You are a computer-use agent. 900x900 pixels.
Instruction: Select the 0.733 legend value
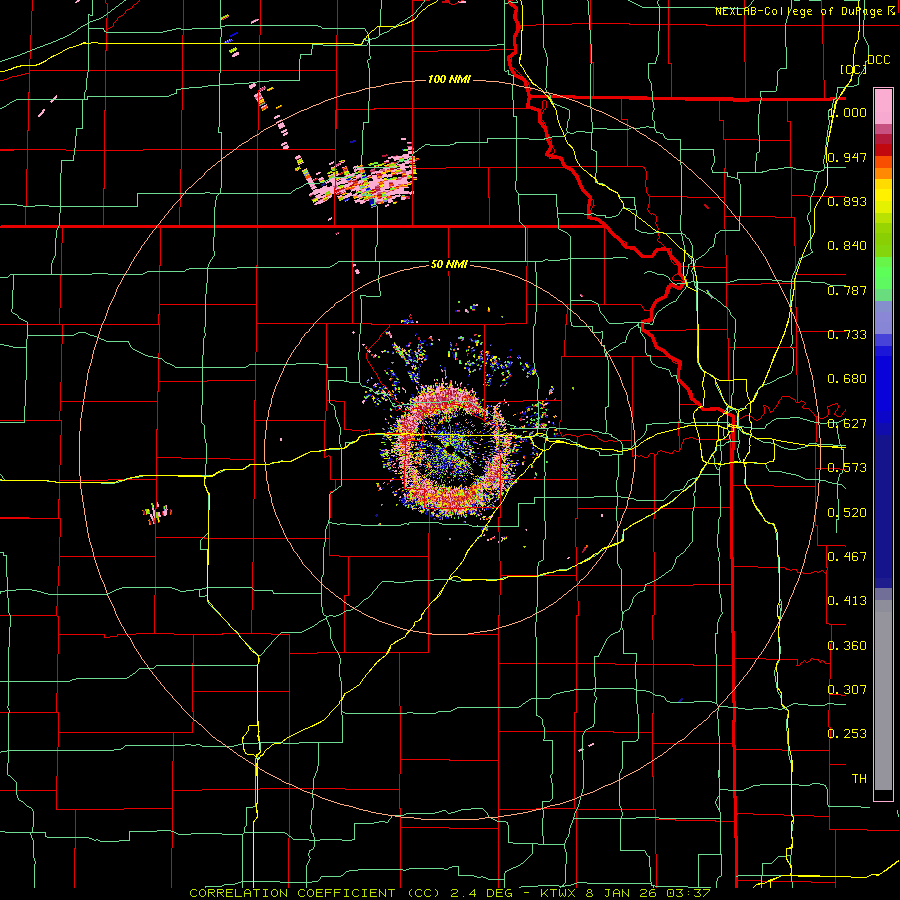click(847, 335)
